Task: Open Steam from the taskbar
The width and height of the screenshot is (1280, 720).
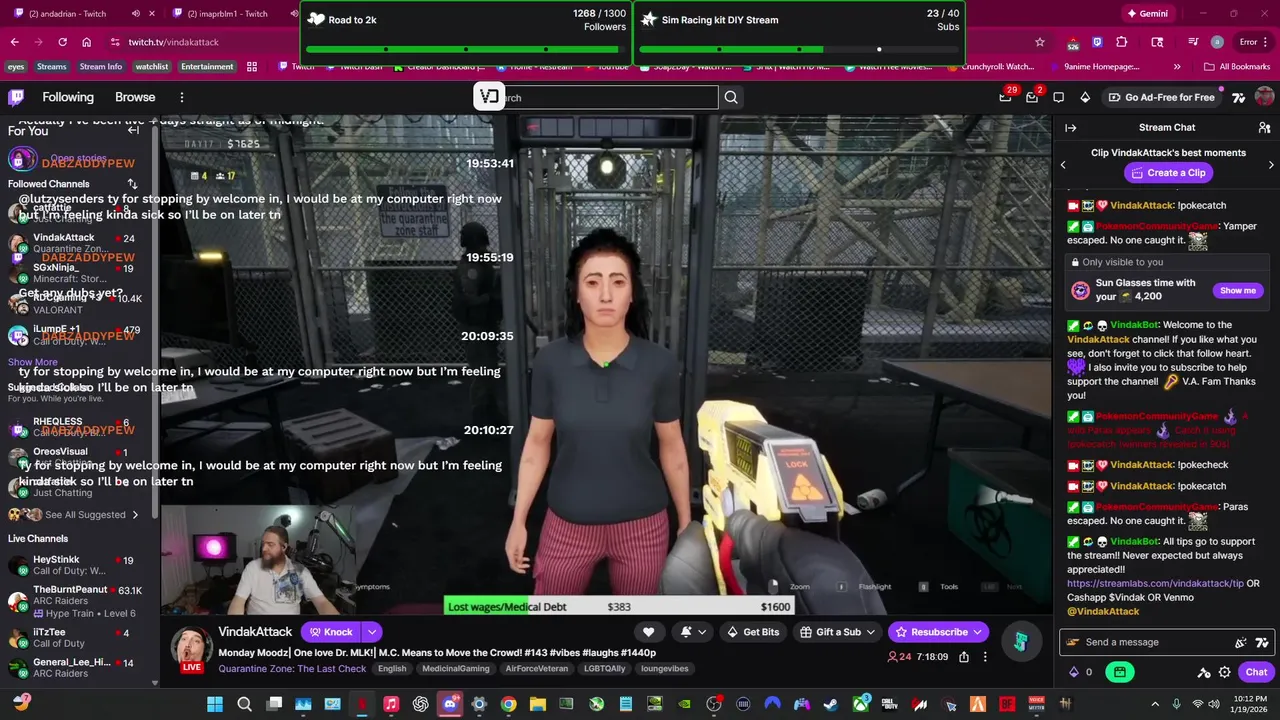Action: point(830,704)
